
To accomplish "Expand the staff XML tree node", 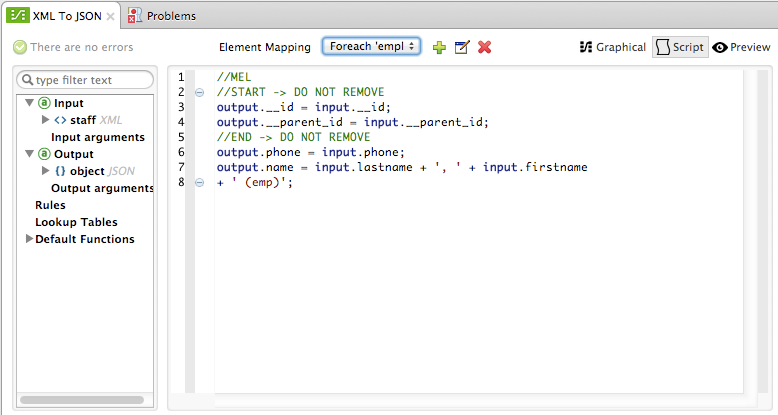I will click(45, 120).
